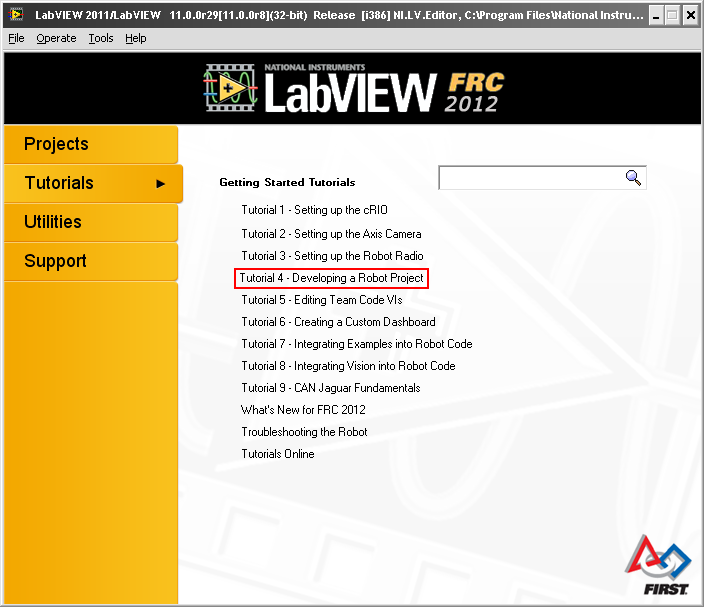This screenshot has height=607, width=704.
Task: Switch to the Projects section
Action: (91, 144)
